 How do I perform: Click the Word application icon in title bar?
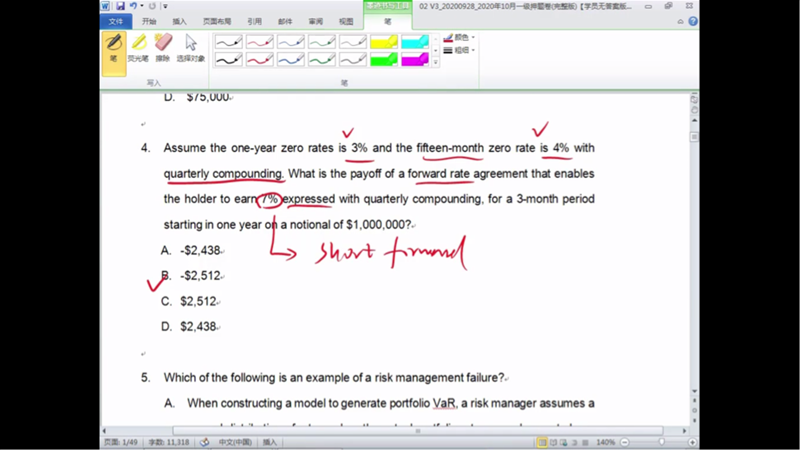(x=105, y=6)
